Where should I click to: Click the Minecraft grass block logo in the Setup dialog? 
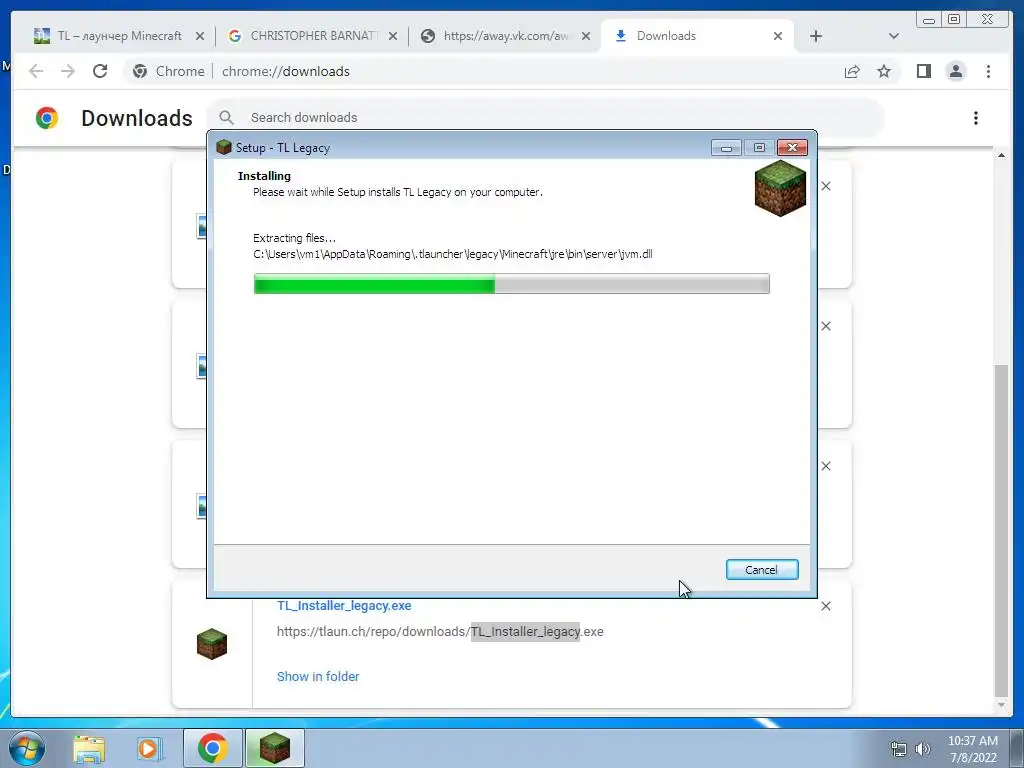coord(780,188)
